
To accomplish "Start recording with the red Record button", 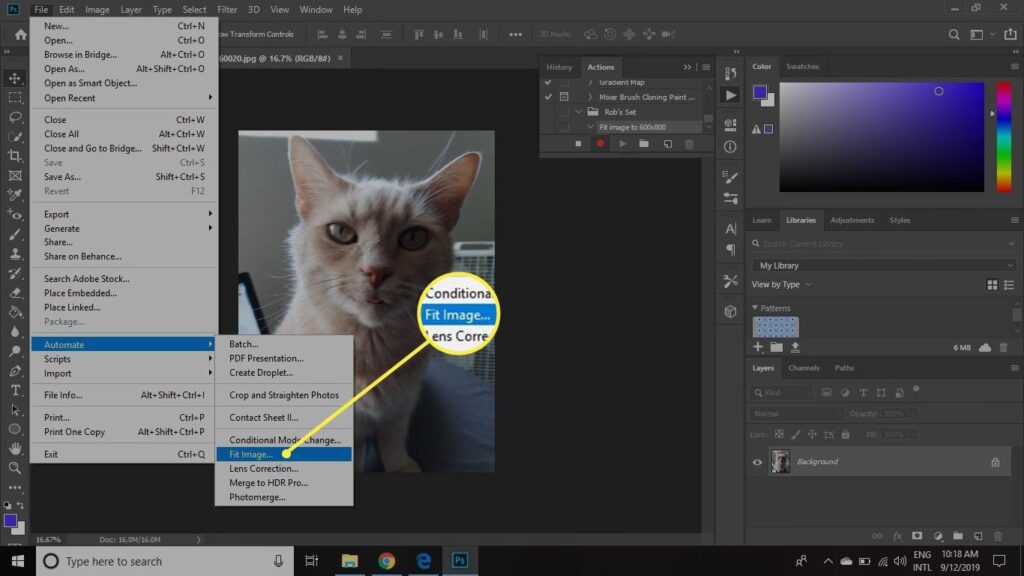I will (601, 144).
